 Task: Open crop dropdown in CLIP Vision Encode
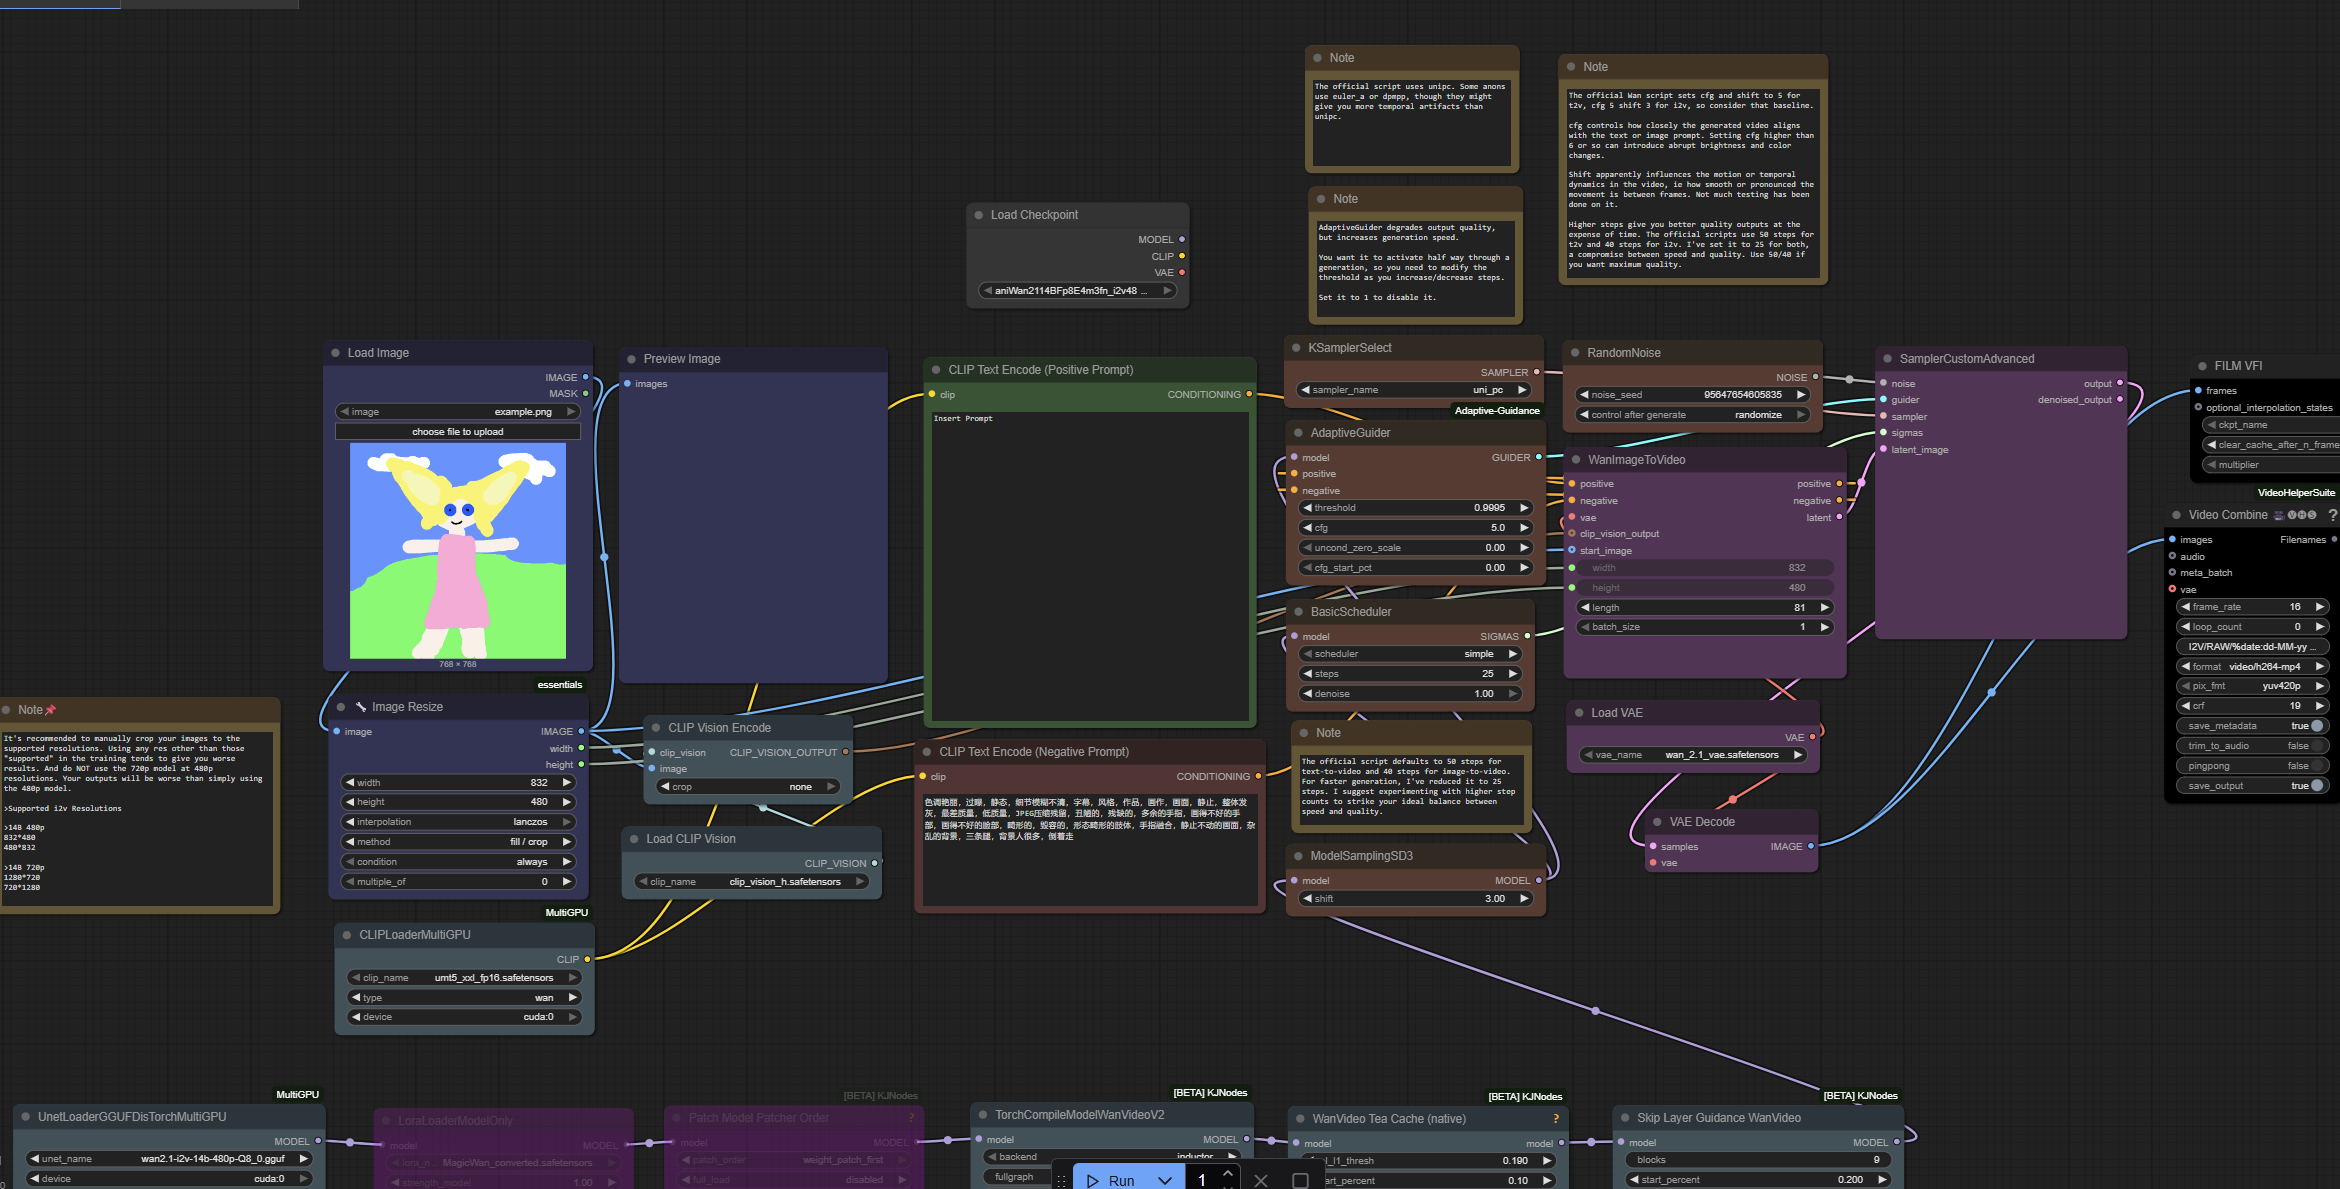747,787
